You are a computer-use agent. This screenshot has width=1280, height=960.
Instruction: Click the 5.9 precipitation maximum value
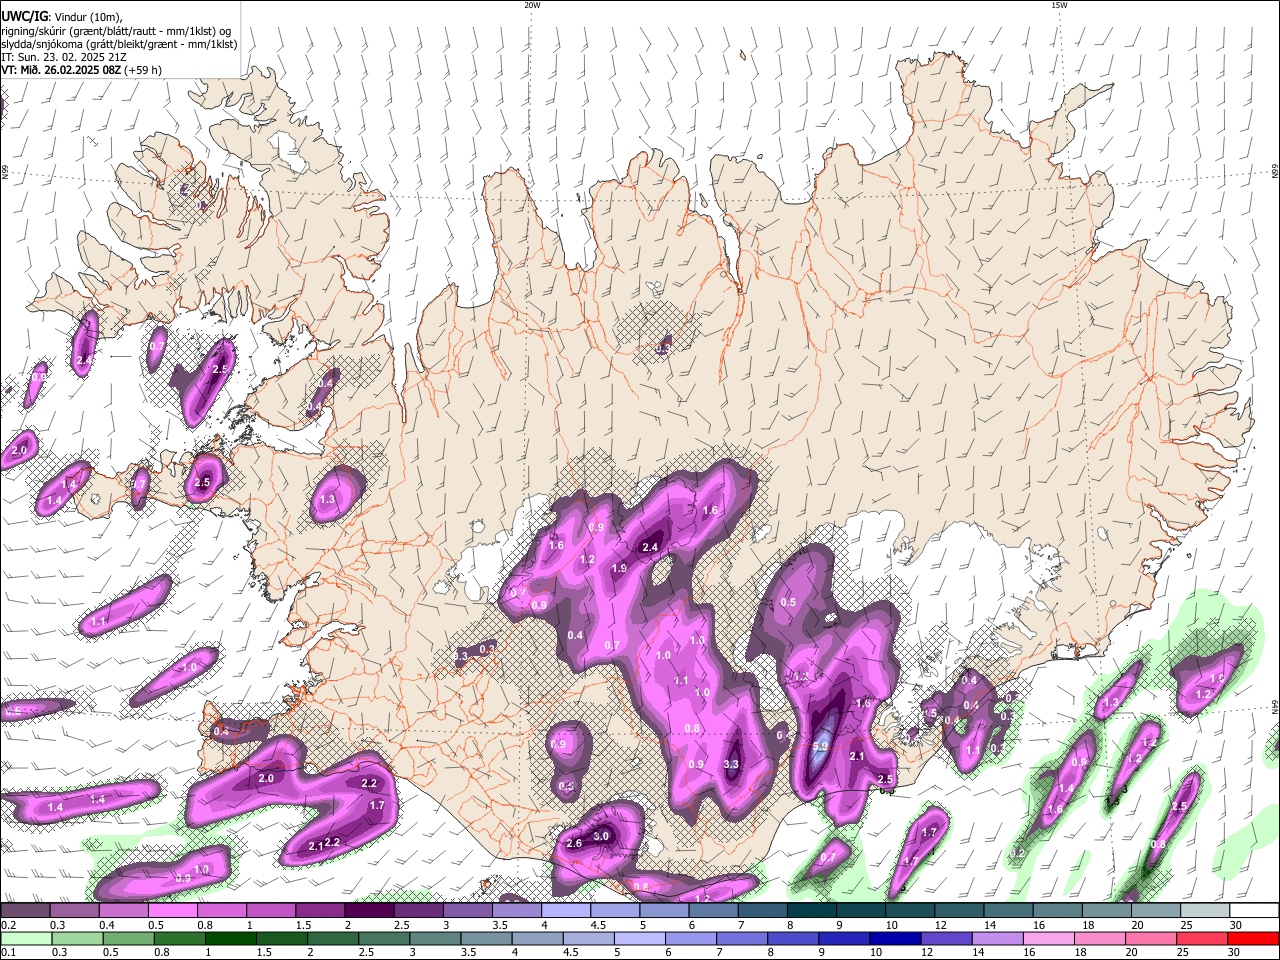coord(821,746)
